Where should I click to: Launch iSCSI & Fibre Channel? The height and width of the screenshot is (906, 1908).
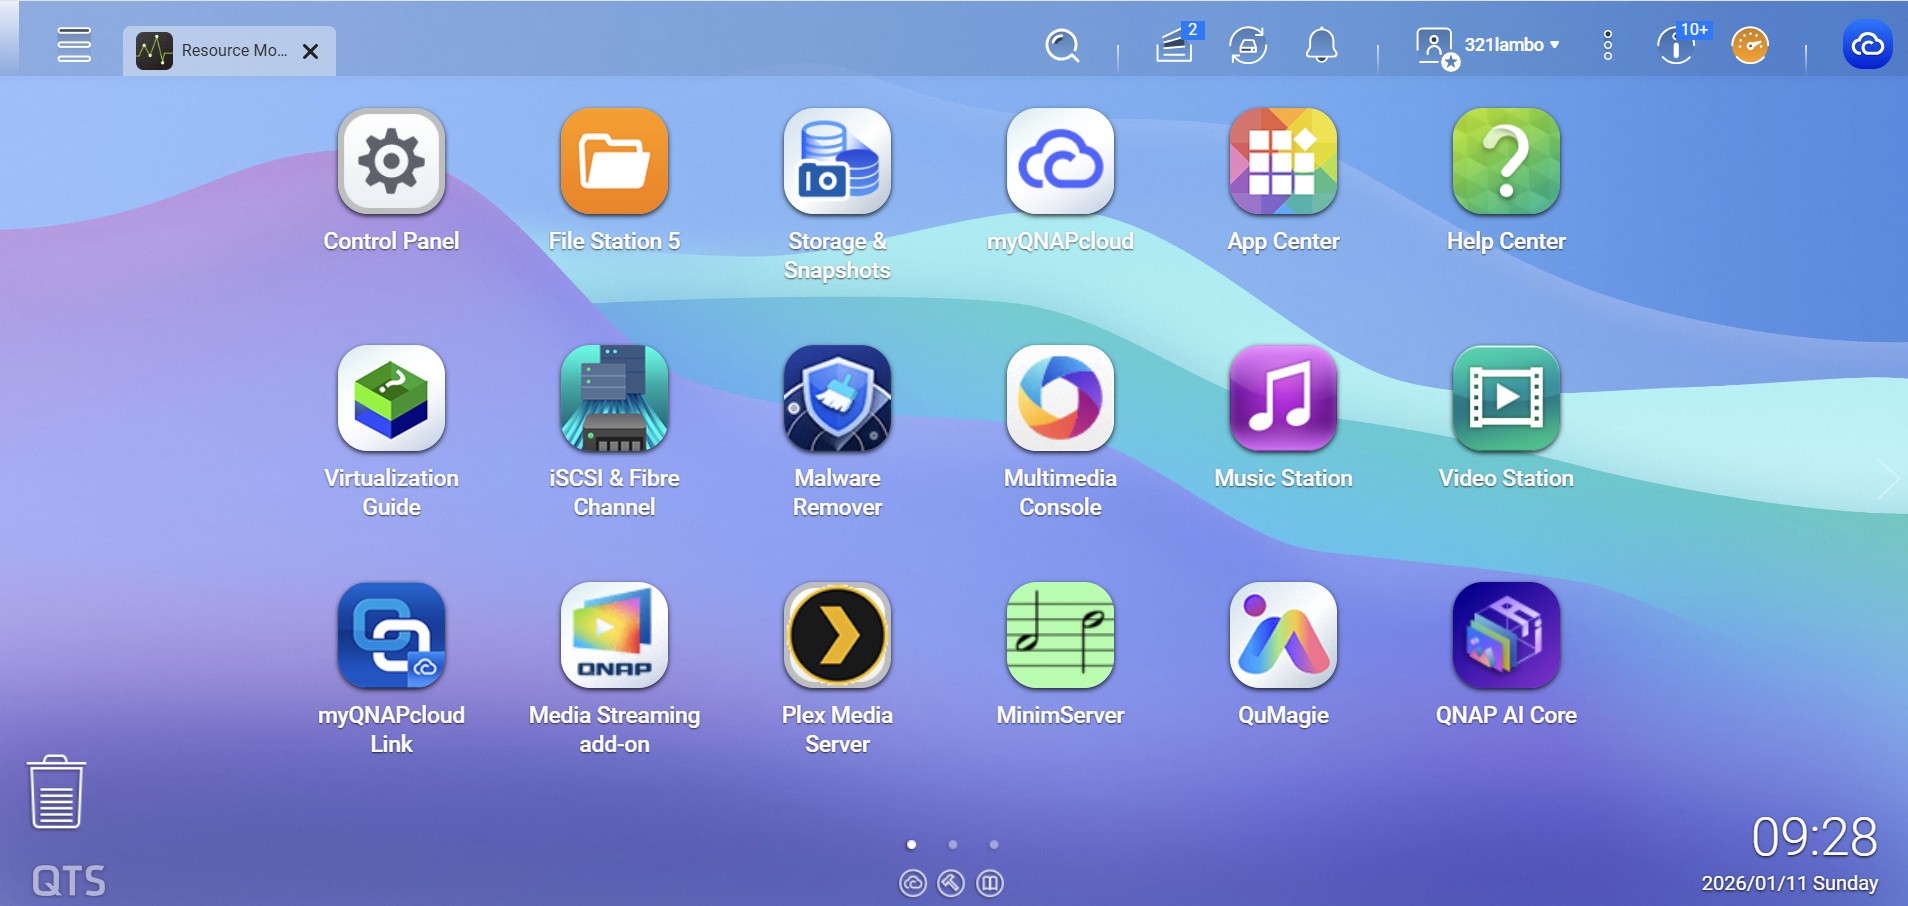point(614,399)
